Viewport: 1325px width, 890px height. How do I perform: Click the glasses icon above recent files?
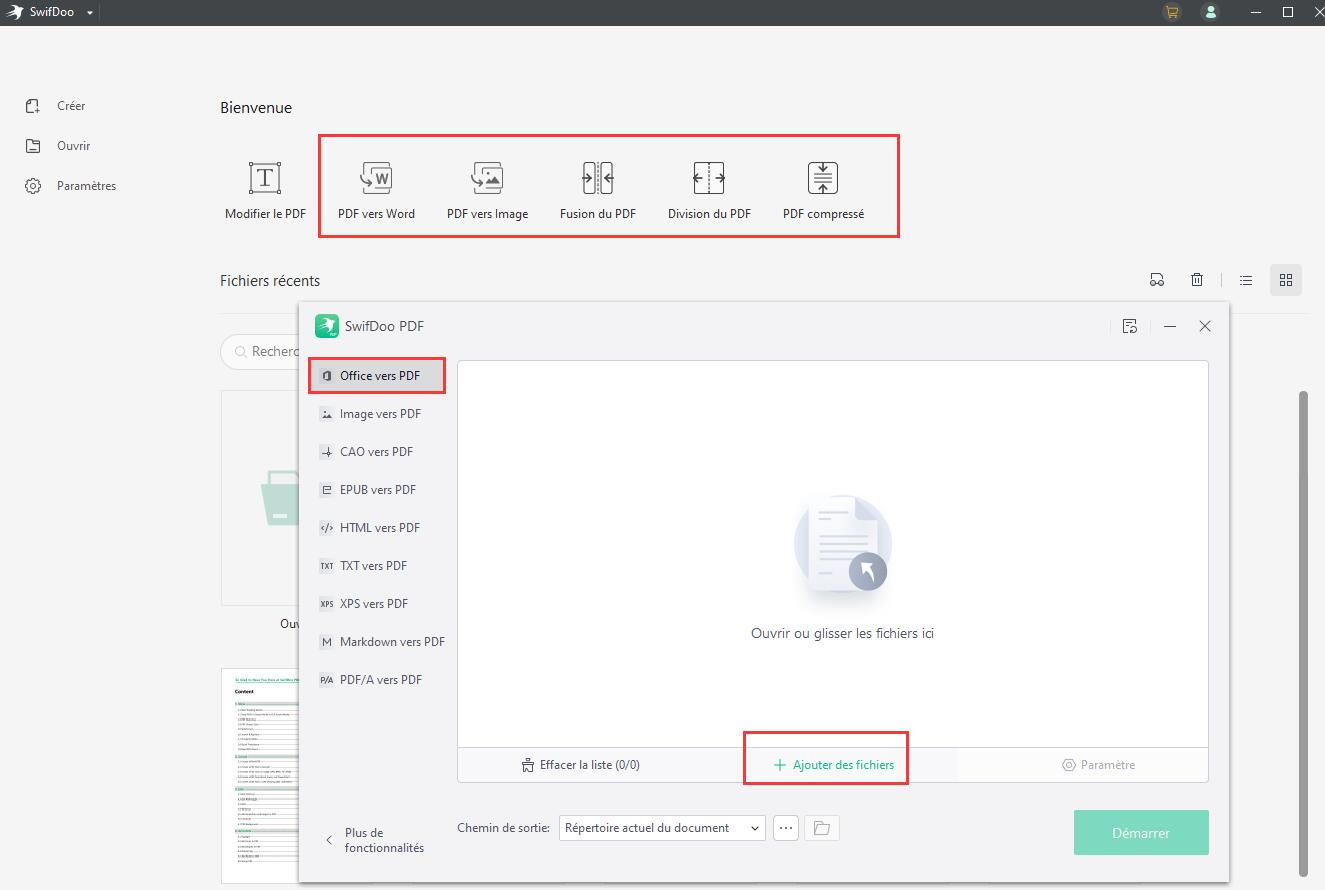pyautogui.click(x=1157, y=280)
